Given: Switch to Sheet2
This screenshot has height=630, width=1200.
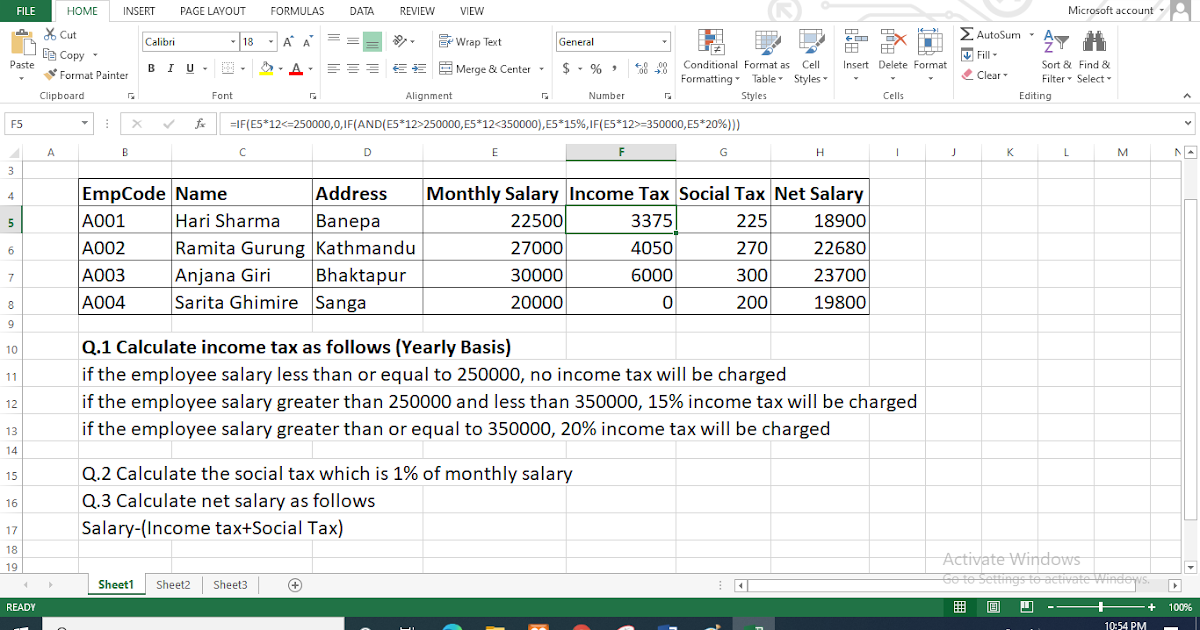Looking at the screenshot, I should pyautogui.click(x=172, y=584).
